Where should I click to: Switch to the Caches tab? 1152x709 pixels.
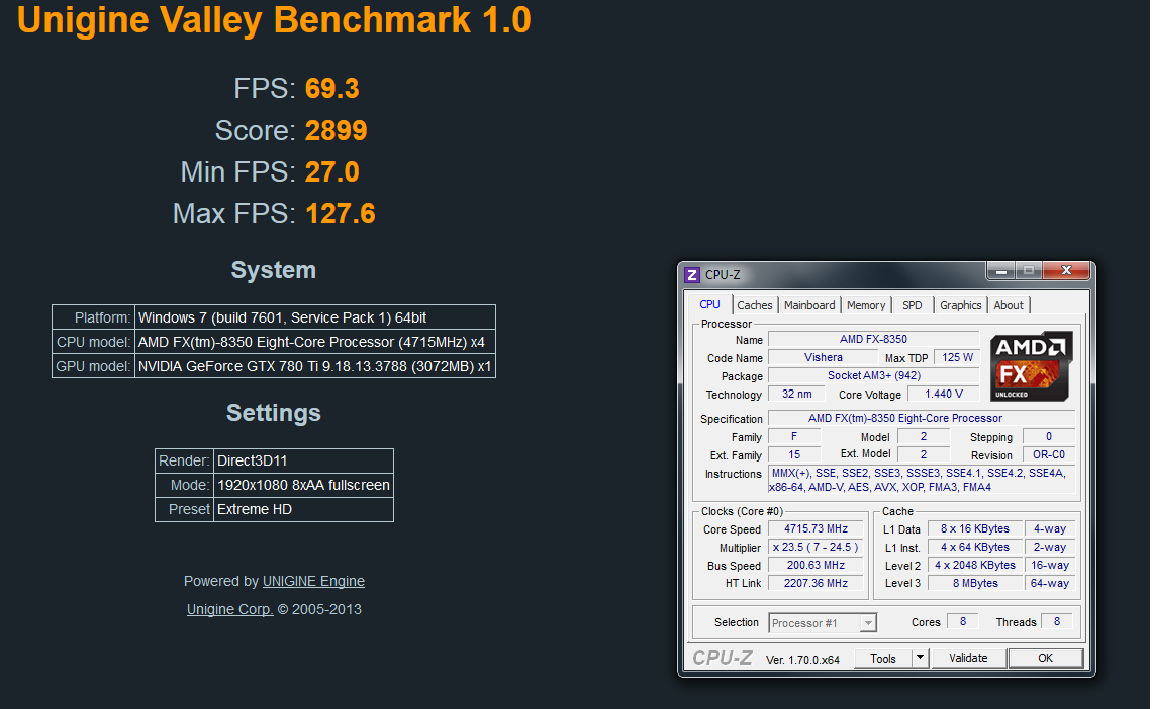[x=755, y=305]
